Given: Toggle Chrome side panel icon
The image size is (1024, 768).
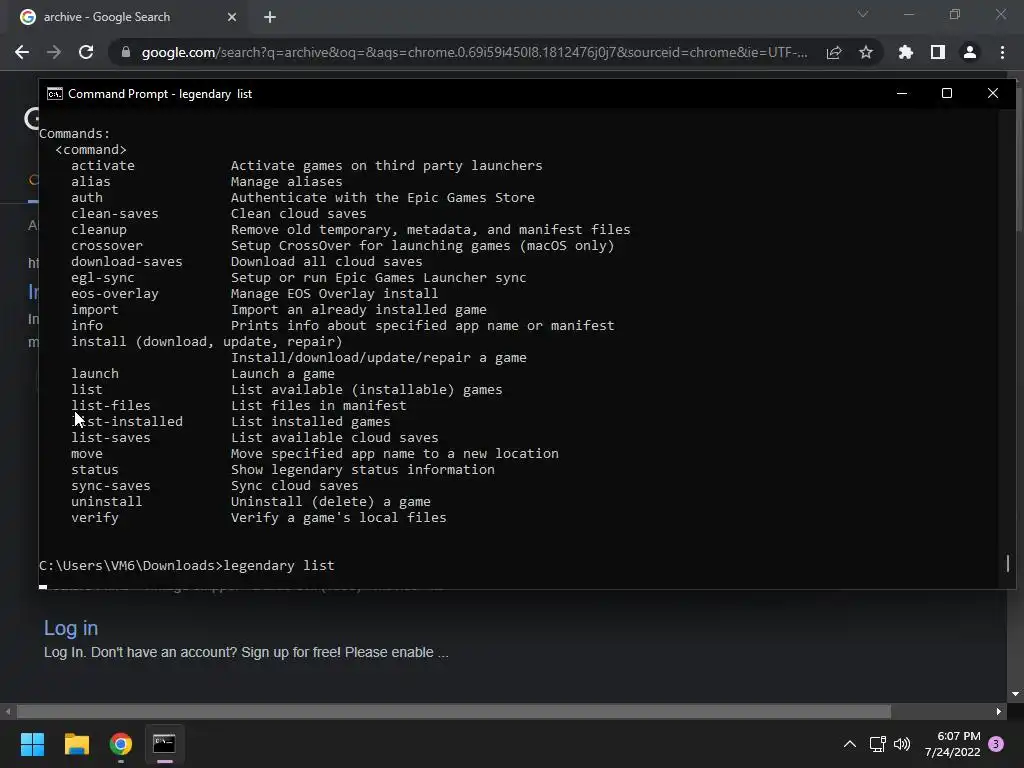Looking at the screenshot, I should click(938, 52).
